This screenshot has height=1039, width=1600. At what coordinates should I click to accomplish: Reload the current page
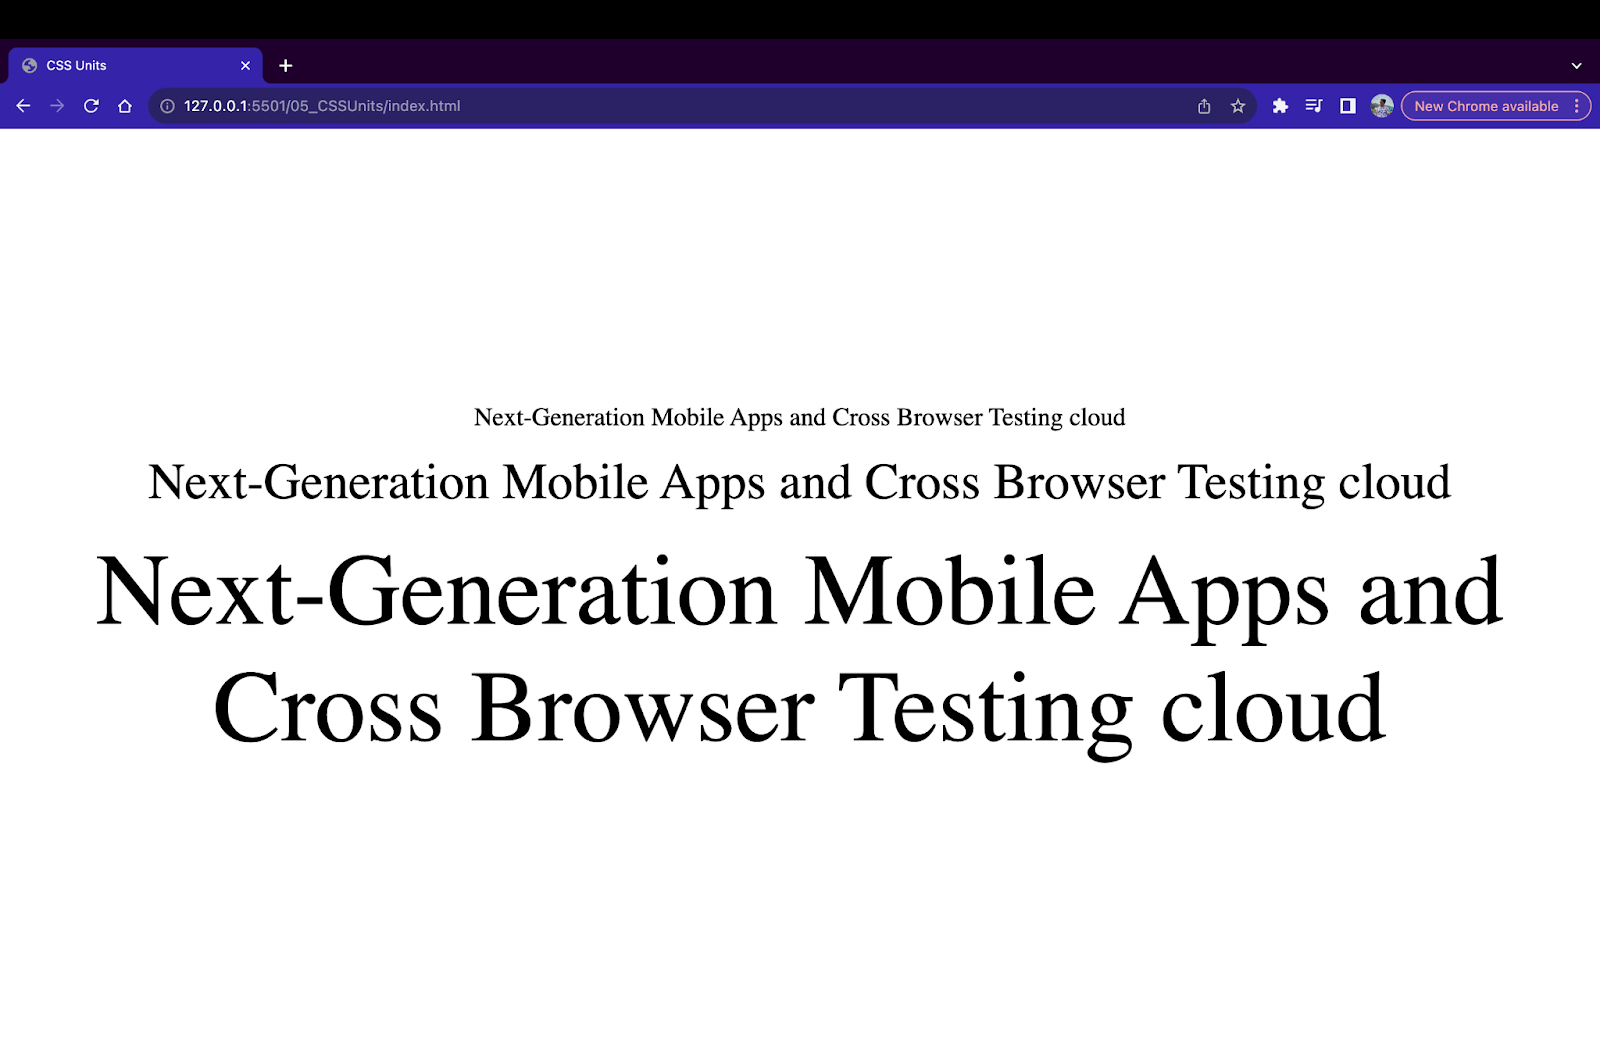(91, 106)
